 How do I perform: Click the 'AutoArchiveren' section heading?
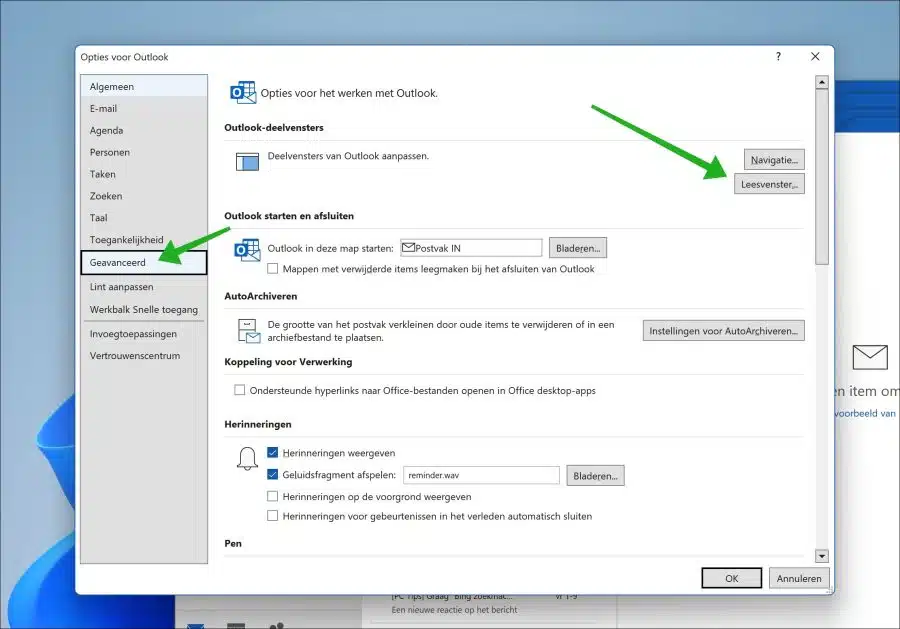261,296
